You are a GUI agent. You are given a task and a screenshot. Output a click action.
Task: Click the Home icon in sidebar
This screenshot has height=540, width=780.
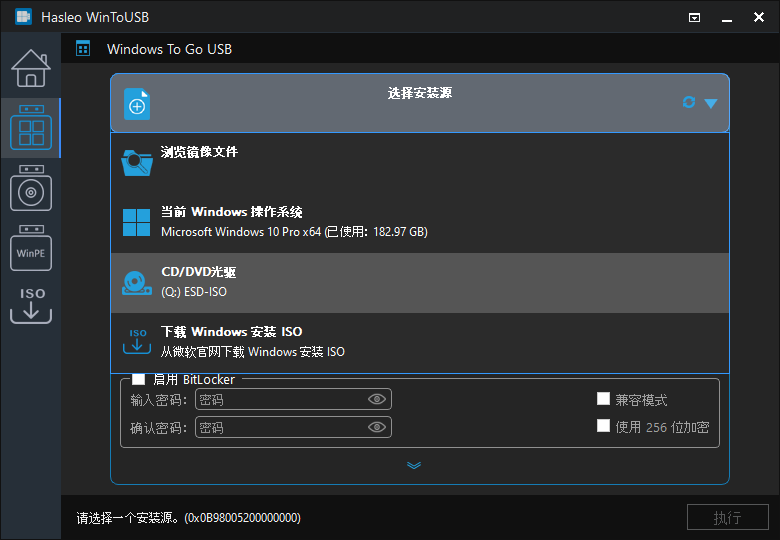tap(30, 67)
